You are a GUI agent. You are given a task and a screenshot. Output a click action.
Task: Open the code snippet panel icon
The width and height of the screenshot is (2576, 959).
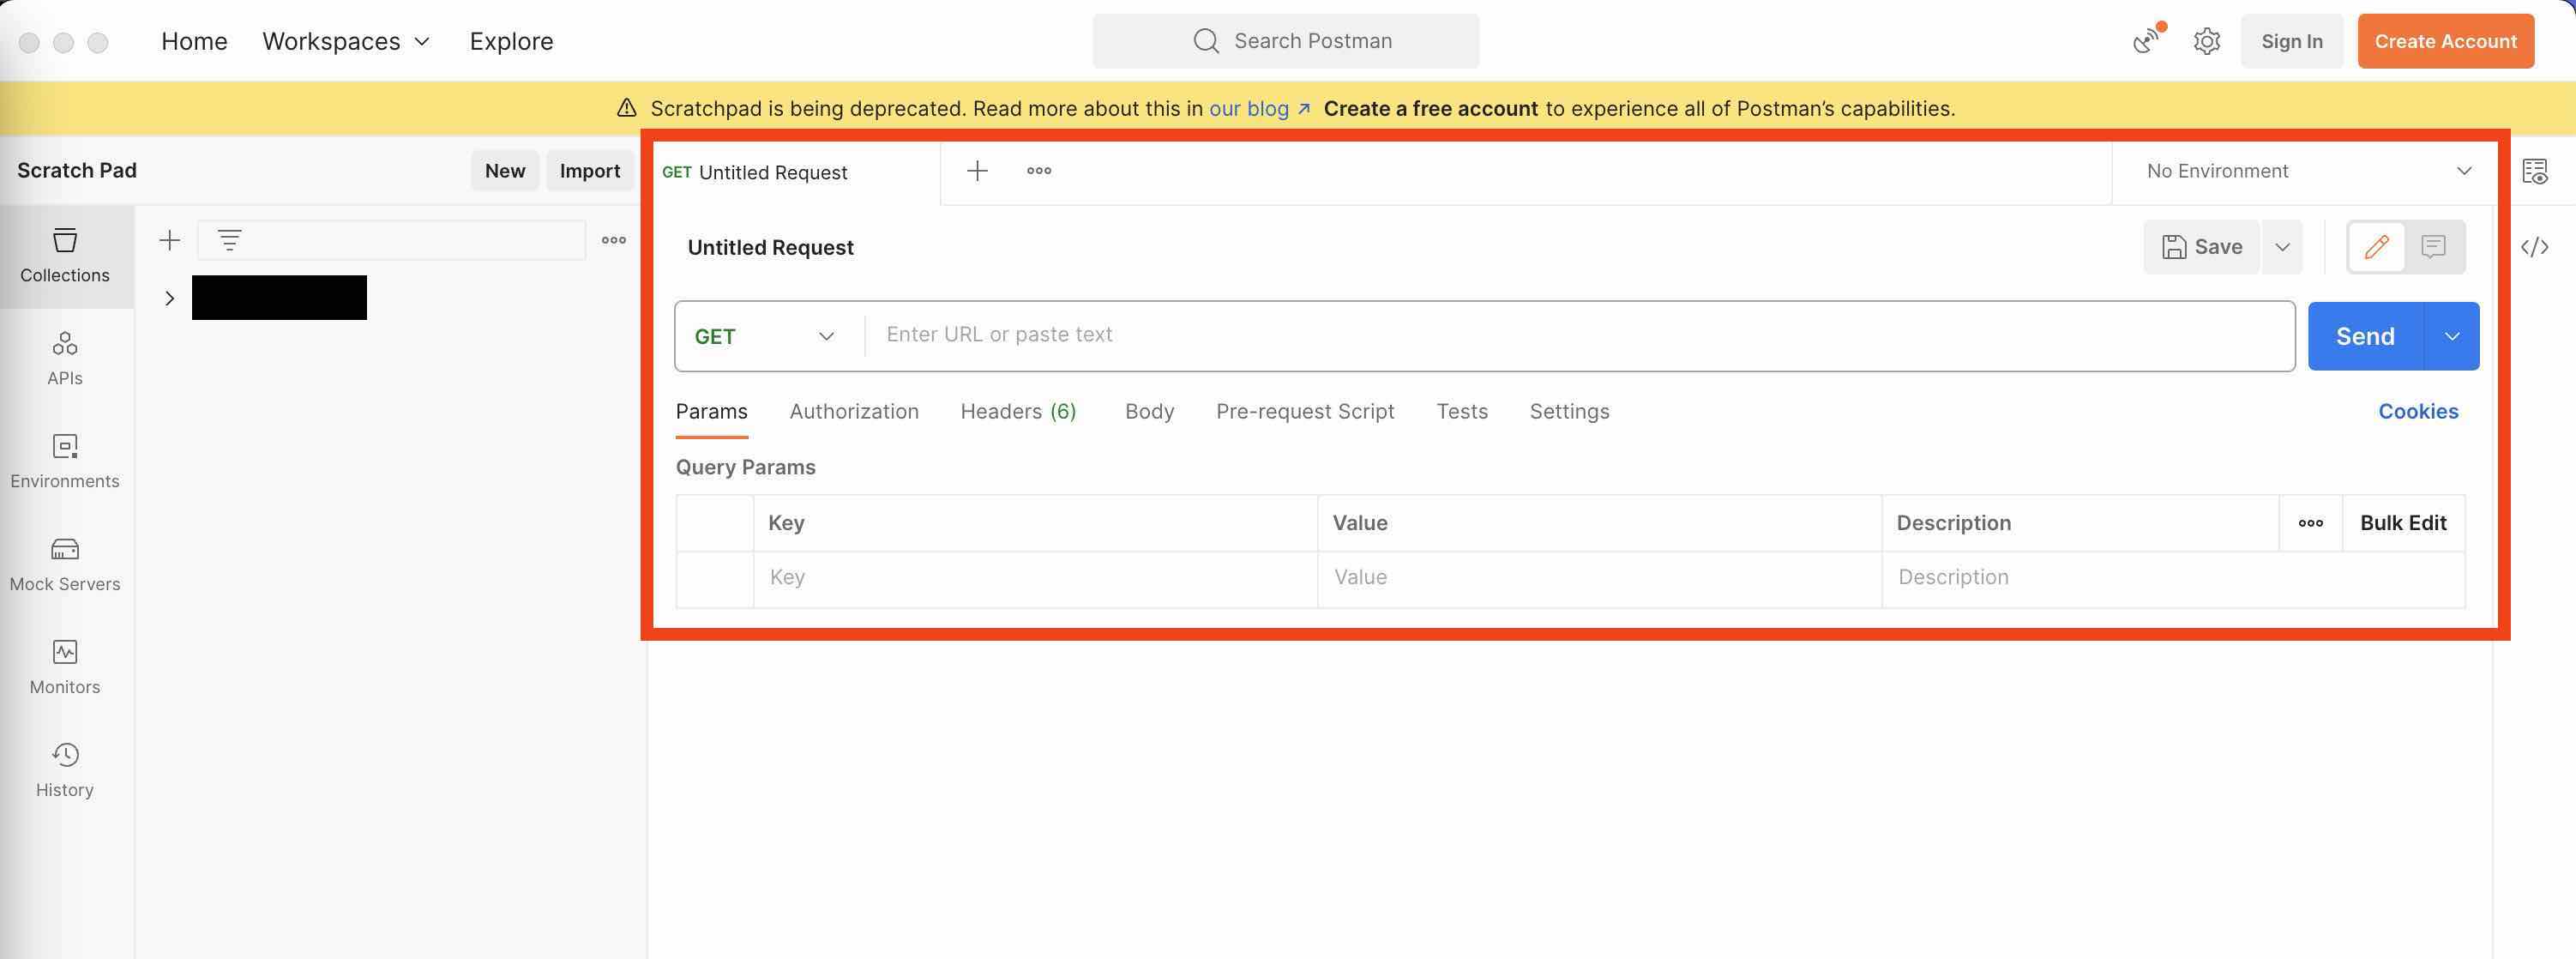[x=2535, y=247]
